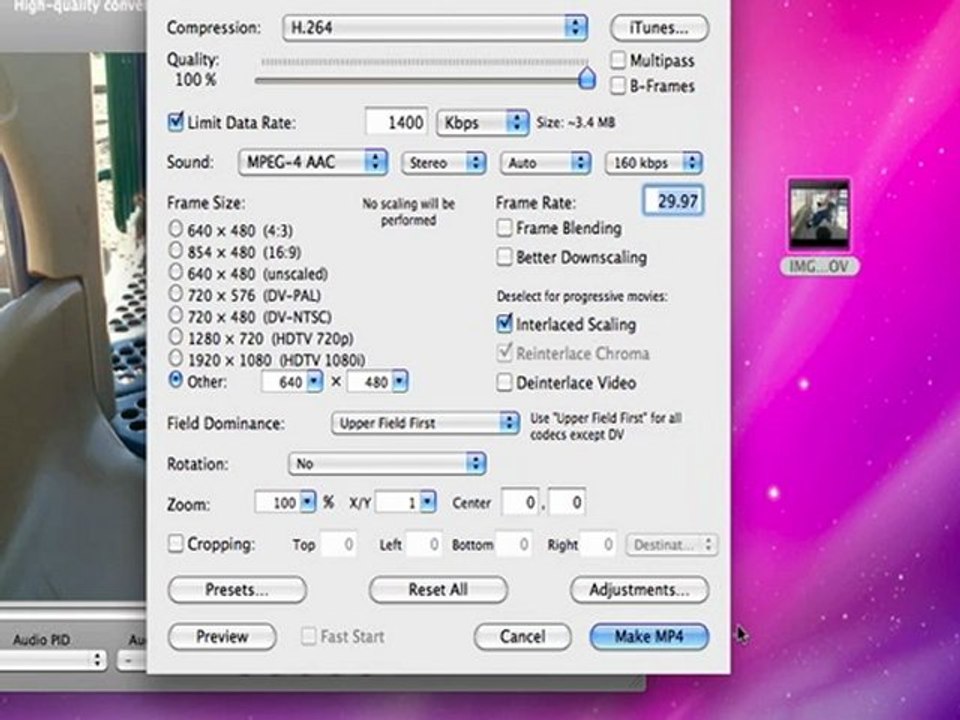This screenshot has width=960, height=720.
Task: Select the 640 × 480 (unscaled) frame size
Action: (176, 272)
